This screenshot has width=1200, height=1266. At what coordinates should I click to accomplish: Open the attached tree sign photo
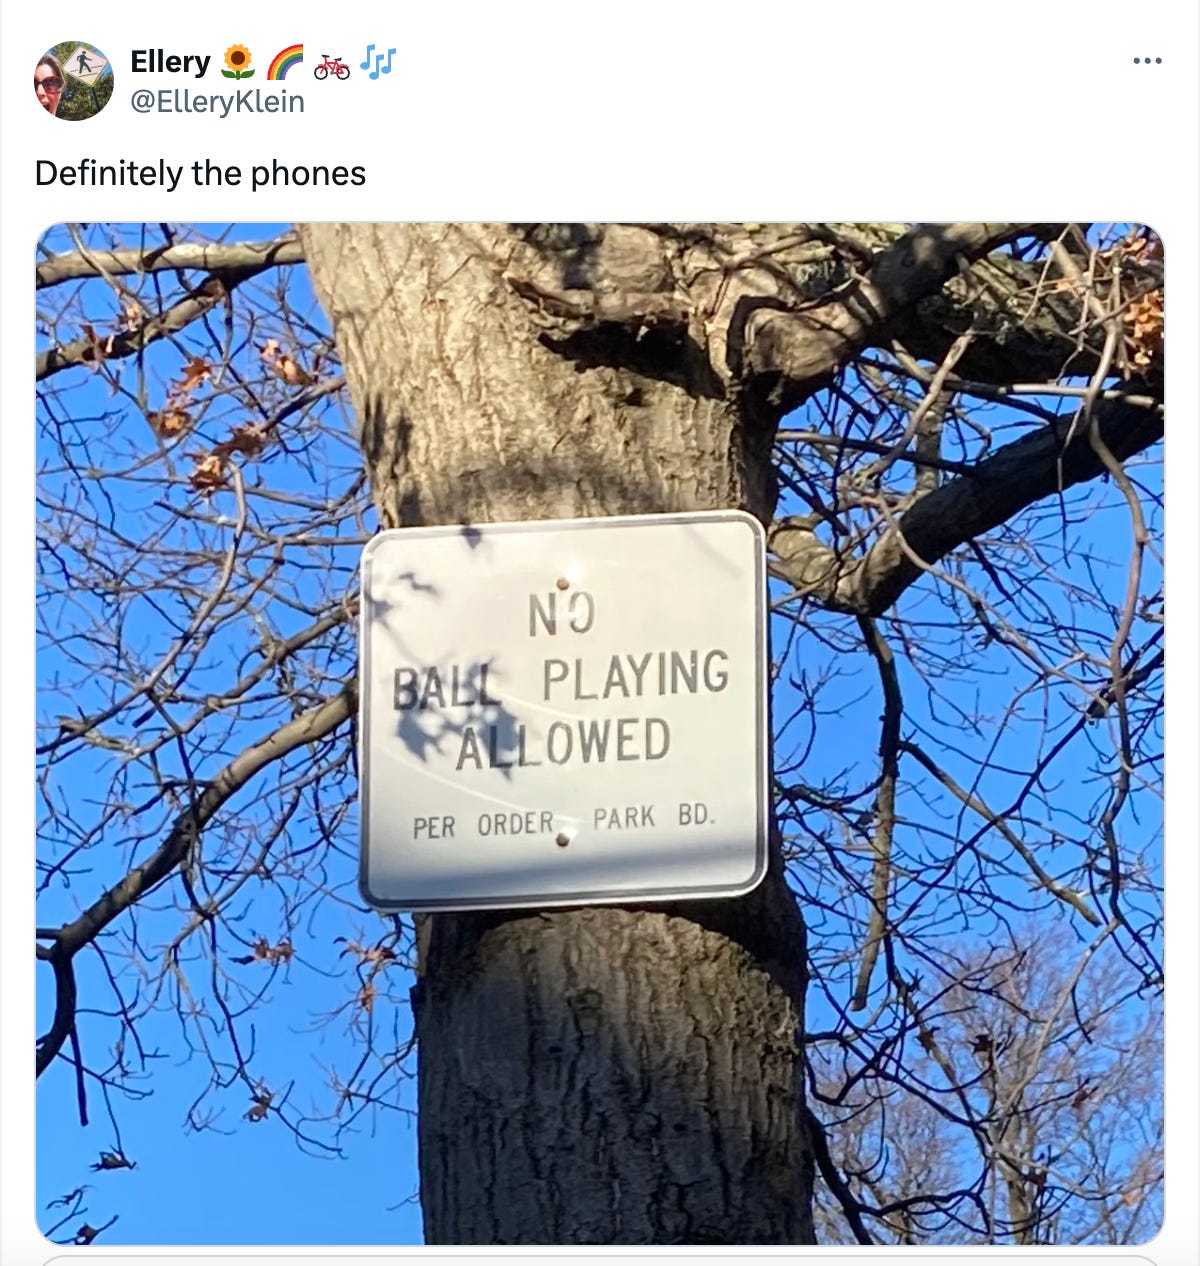(x=600, y=733)
